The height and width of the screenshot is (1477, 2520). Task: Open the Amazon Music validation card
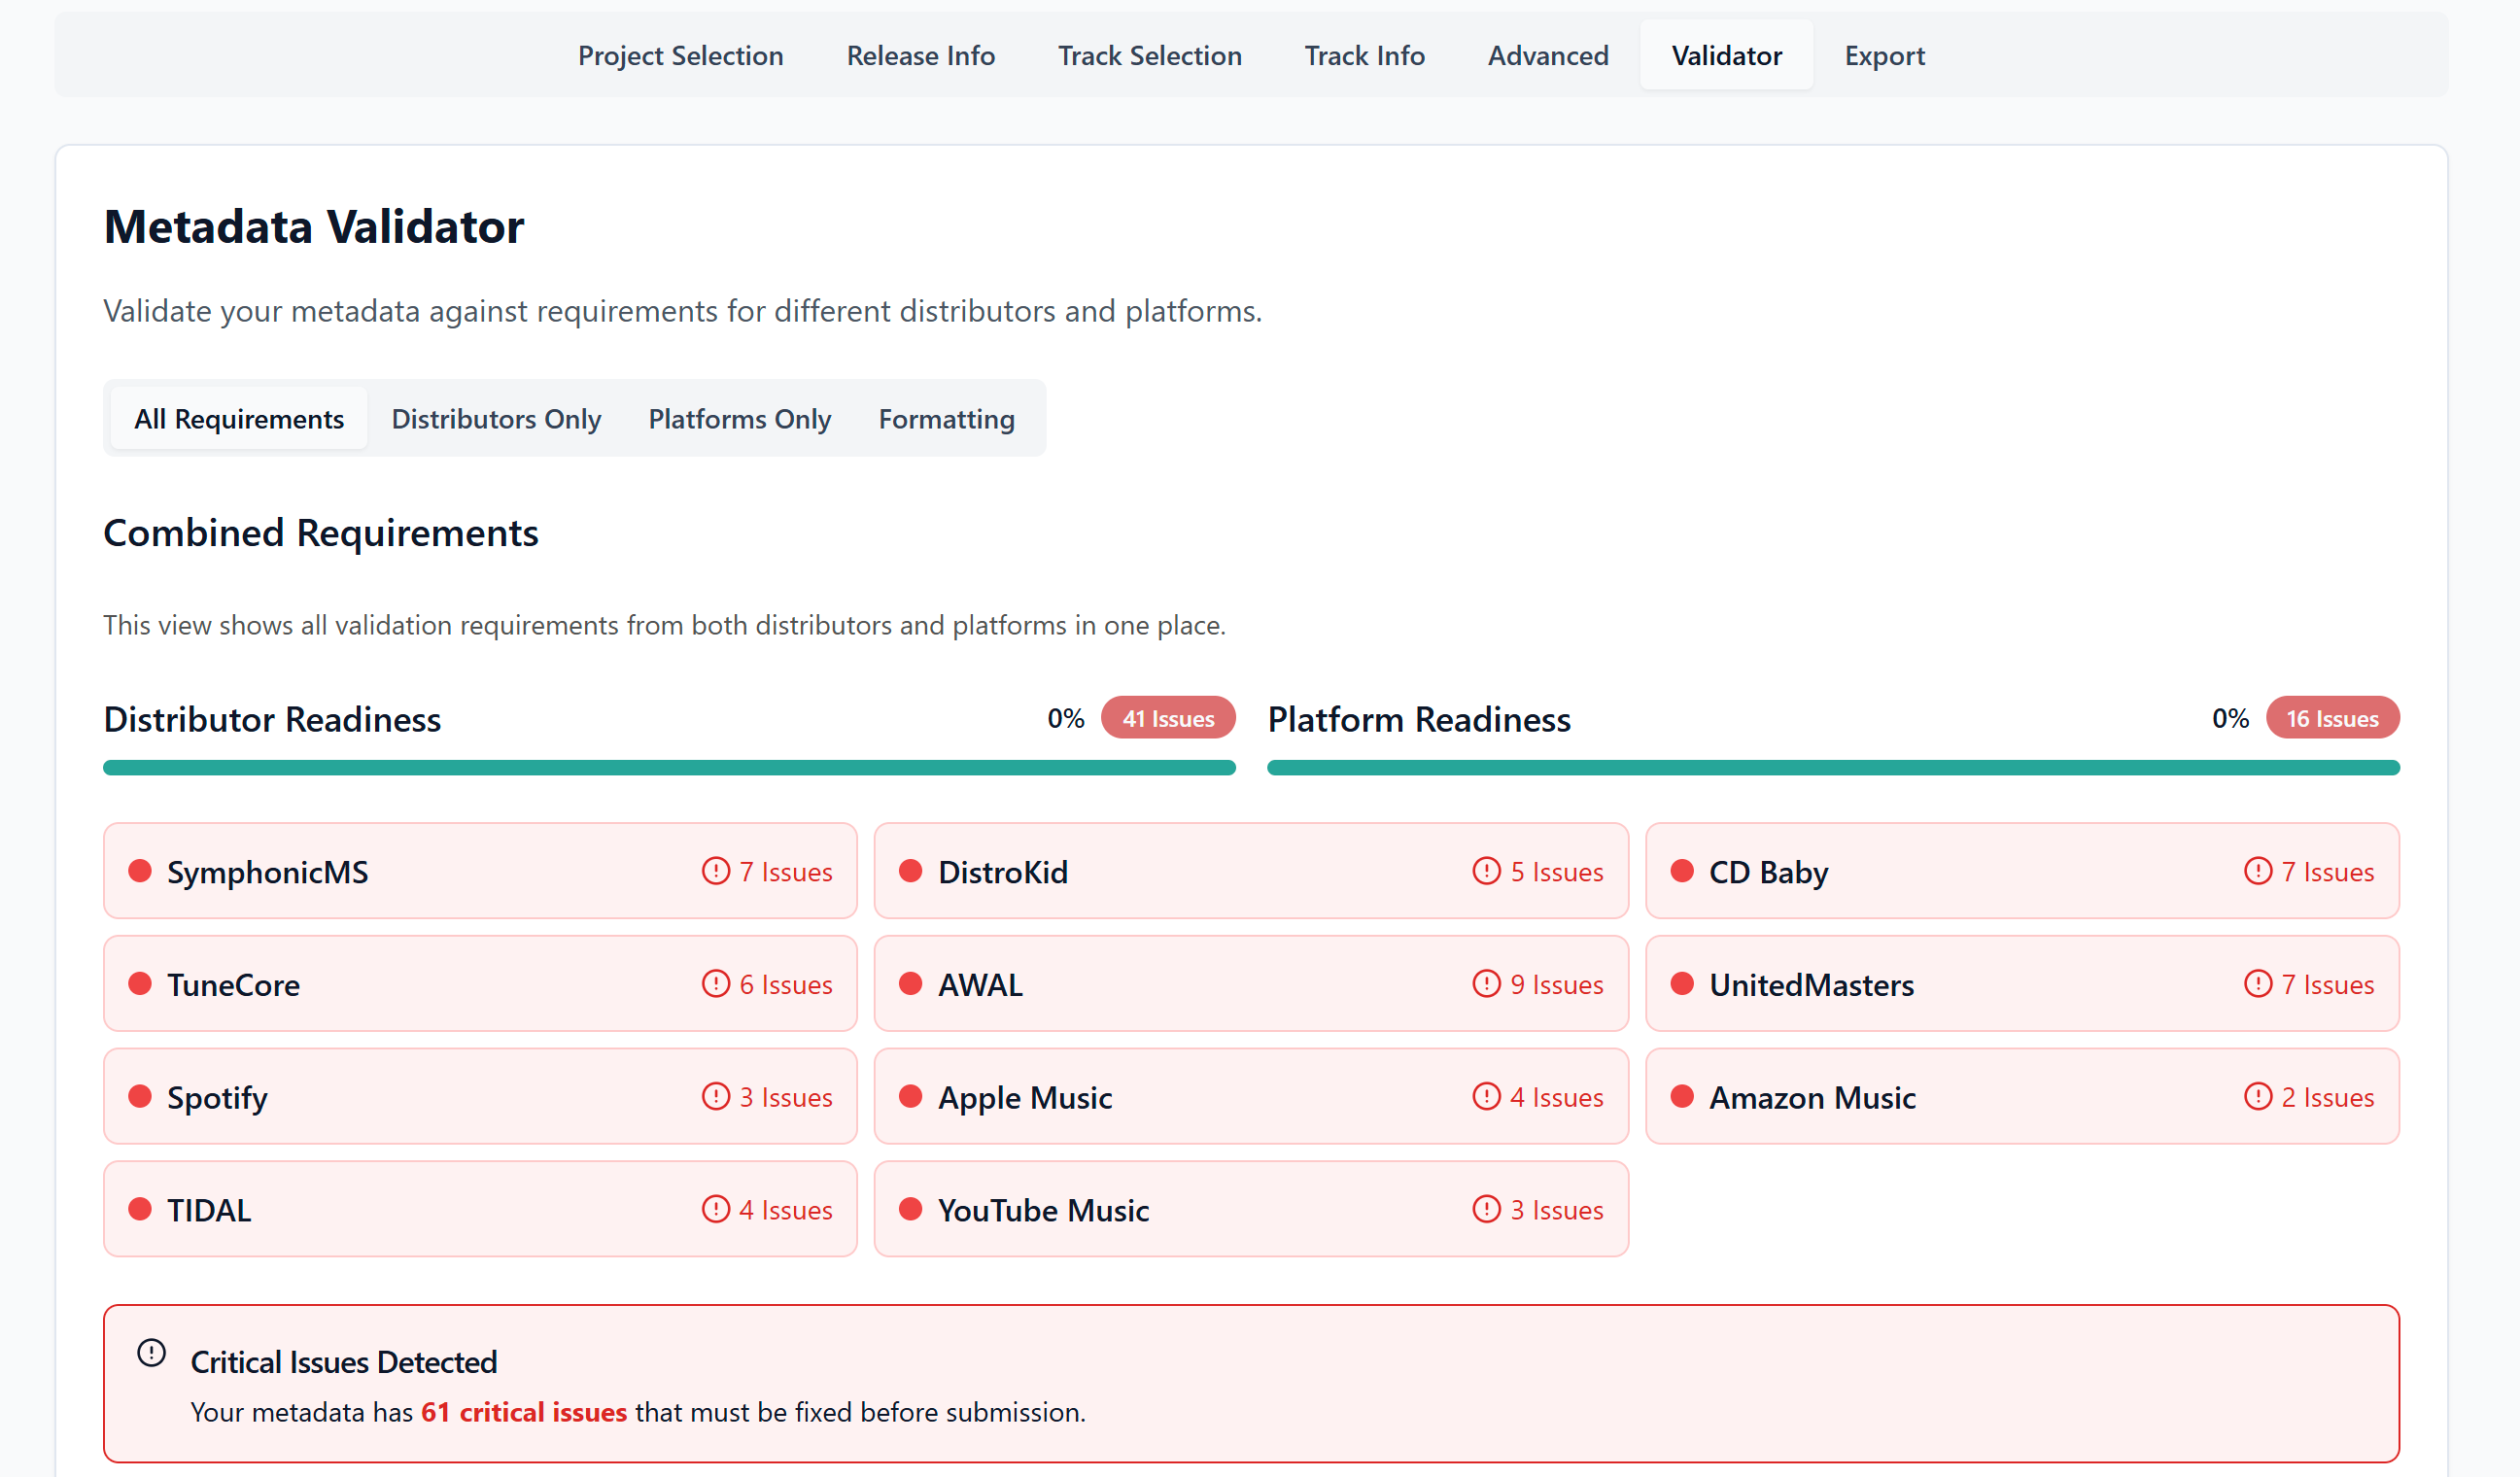point(2023,1097)
